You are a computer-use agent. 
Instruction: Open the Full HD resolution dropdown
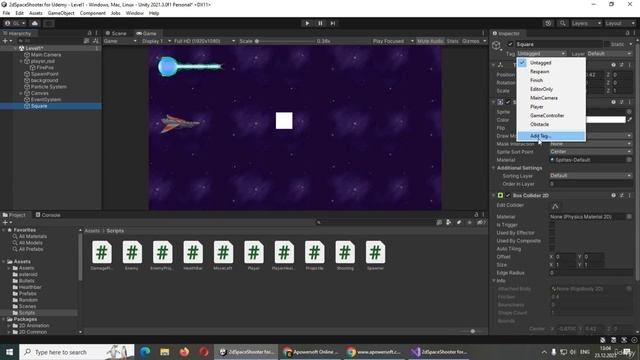(204, 41)
